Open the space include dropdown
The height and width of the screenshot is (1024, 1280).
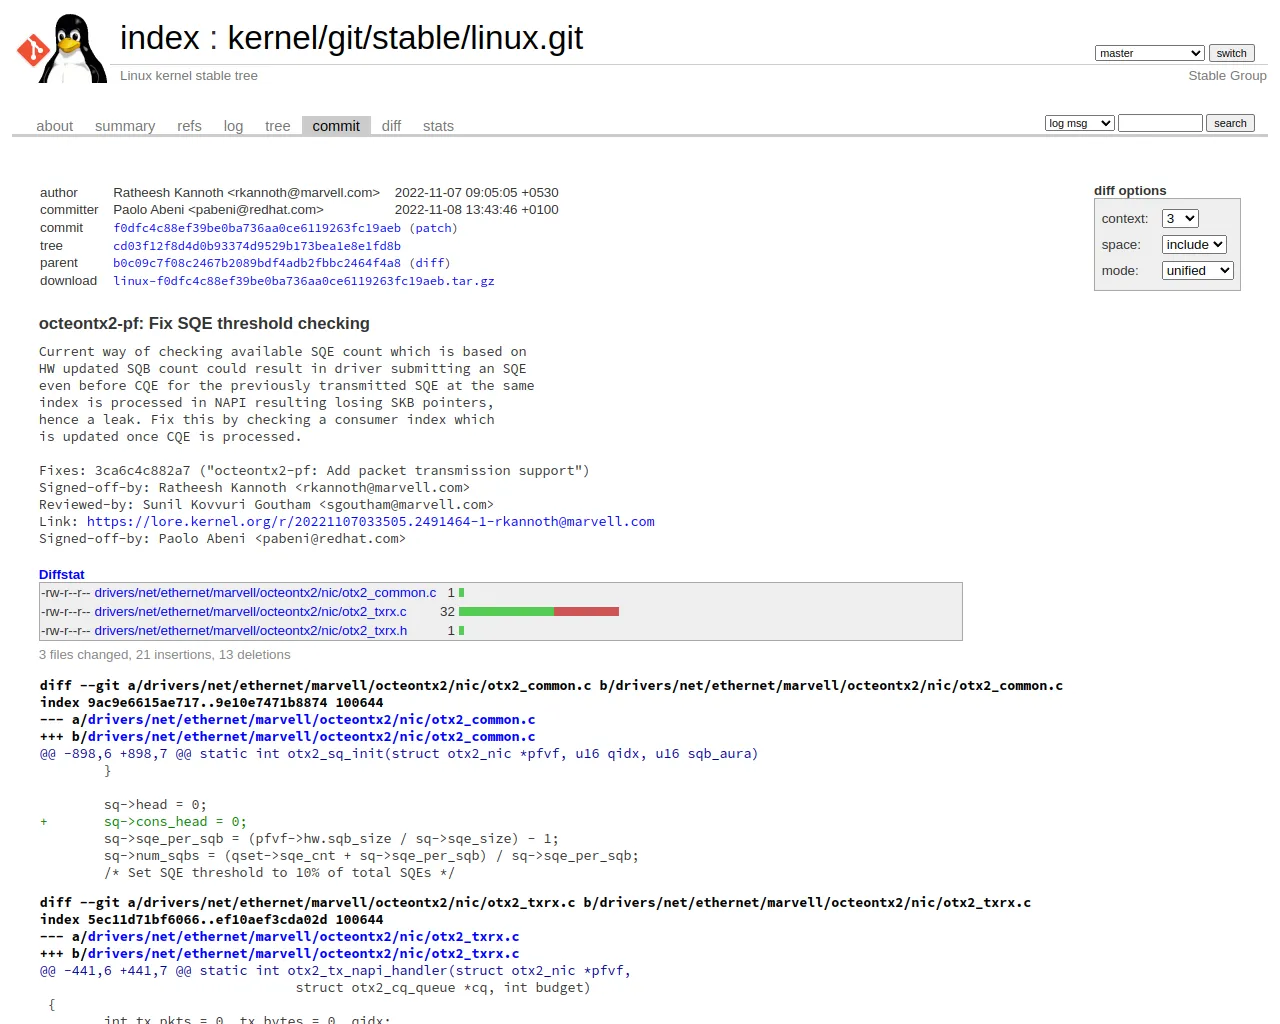[1194, 244]
